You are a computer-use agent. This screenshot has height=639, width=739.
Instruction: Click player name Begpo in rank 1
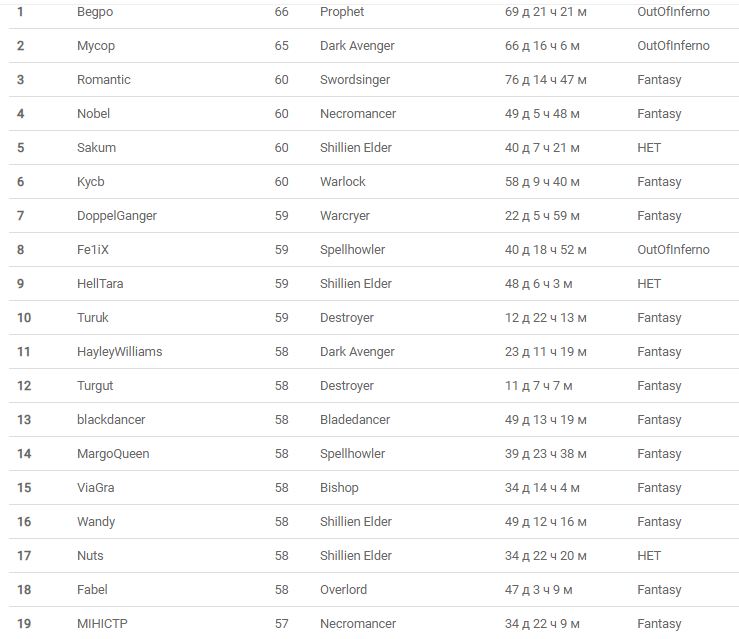click(94, 12)
